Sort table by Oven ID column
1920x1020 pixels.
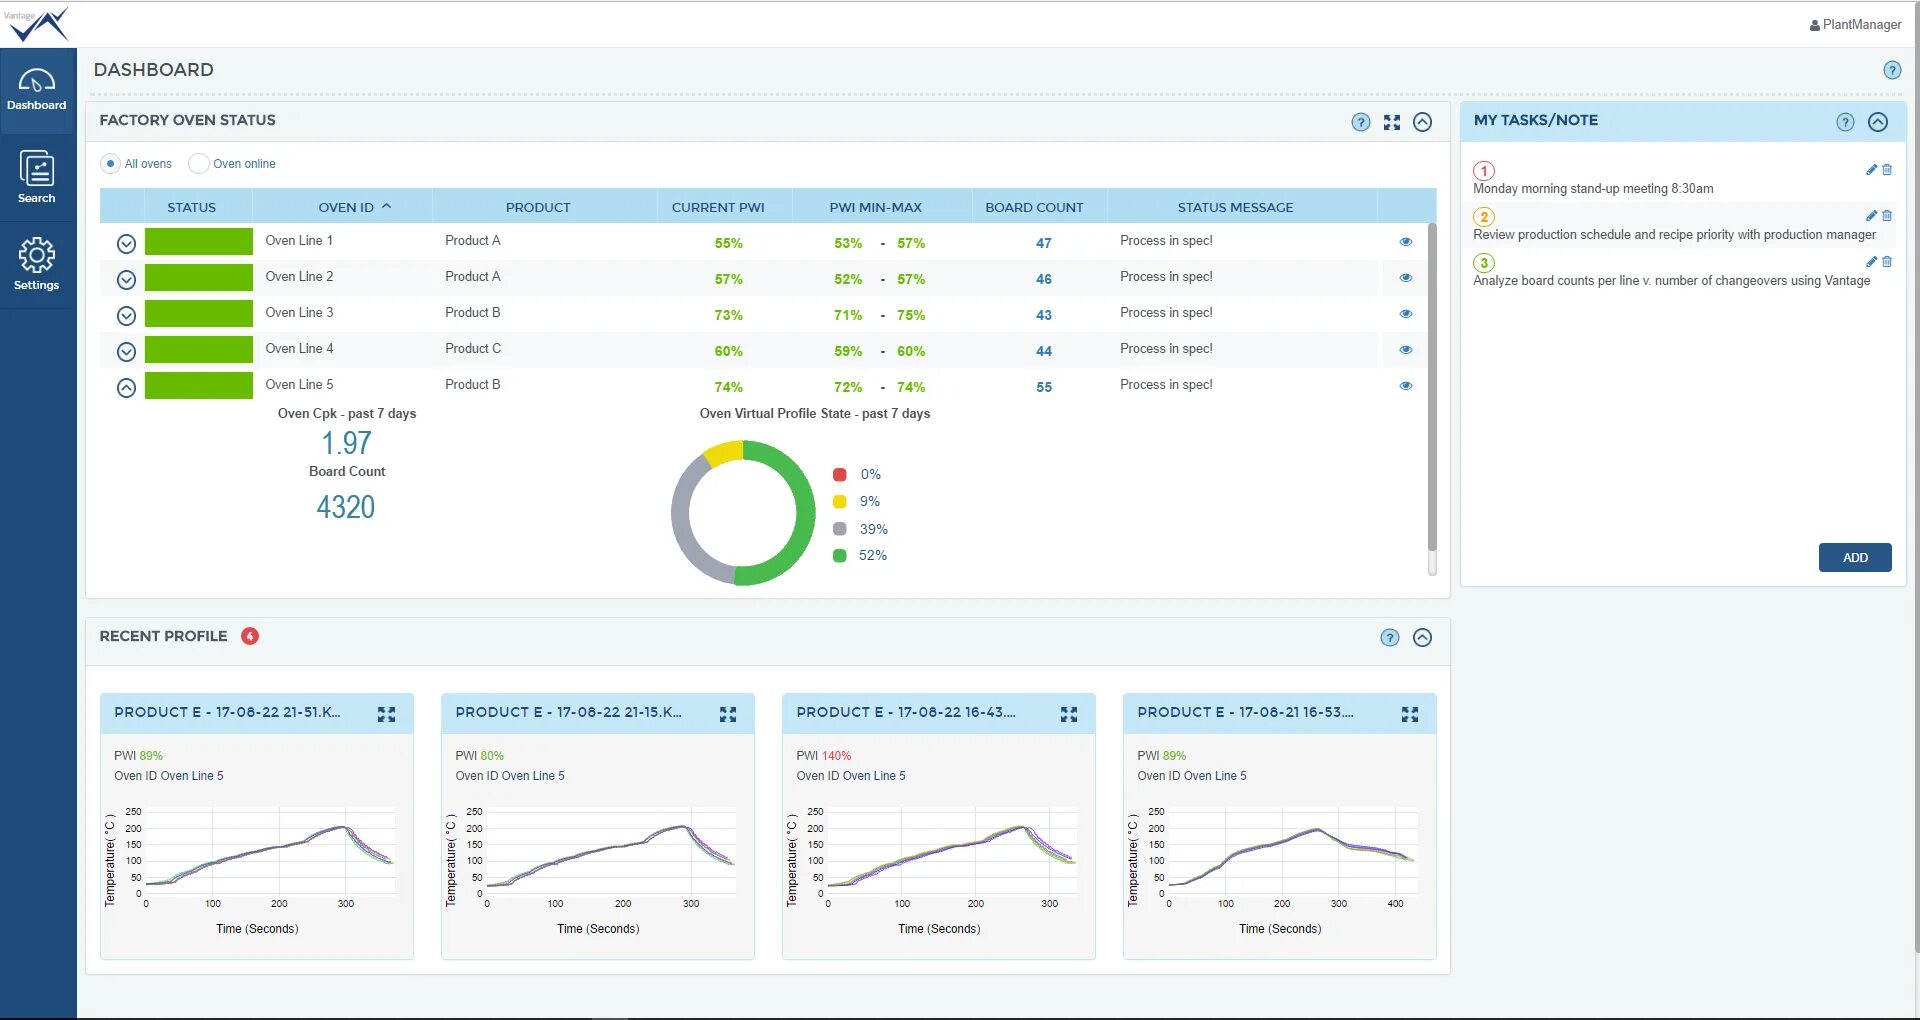355,207
